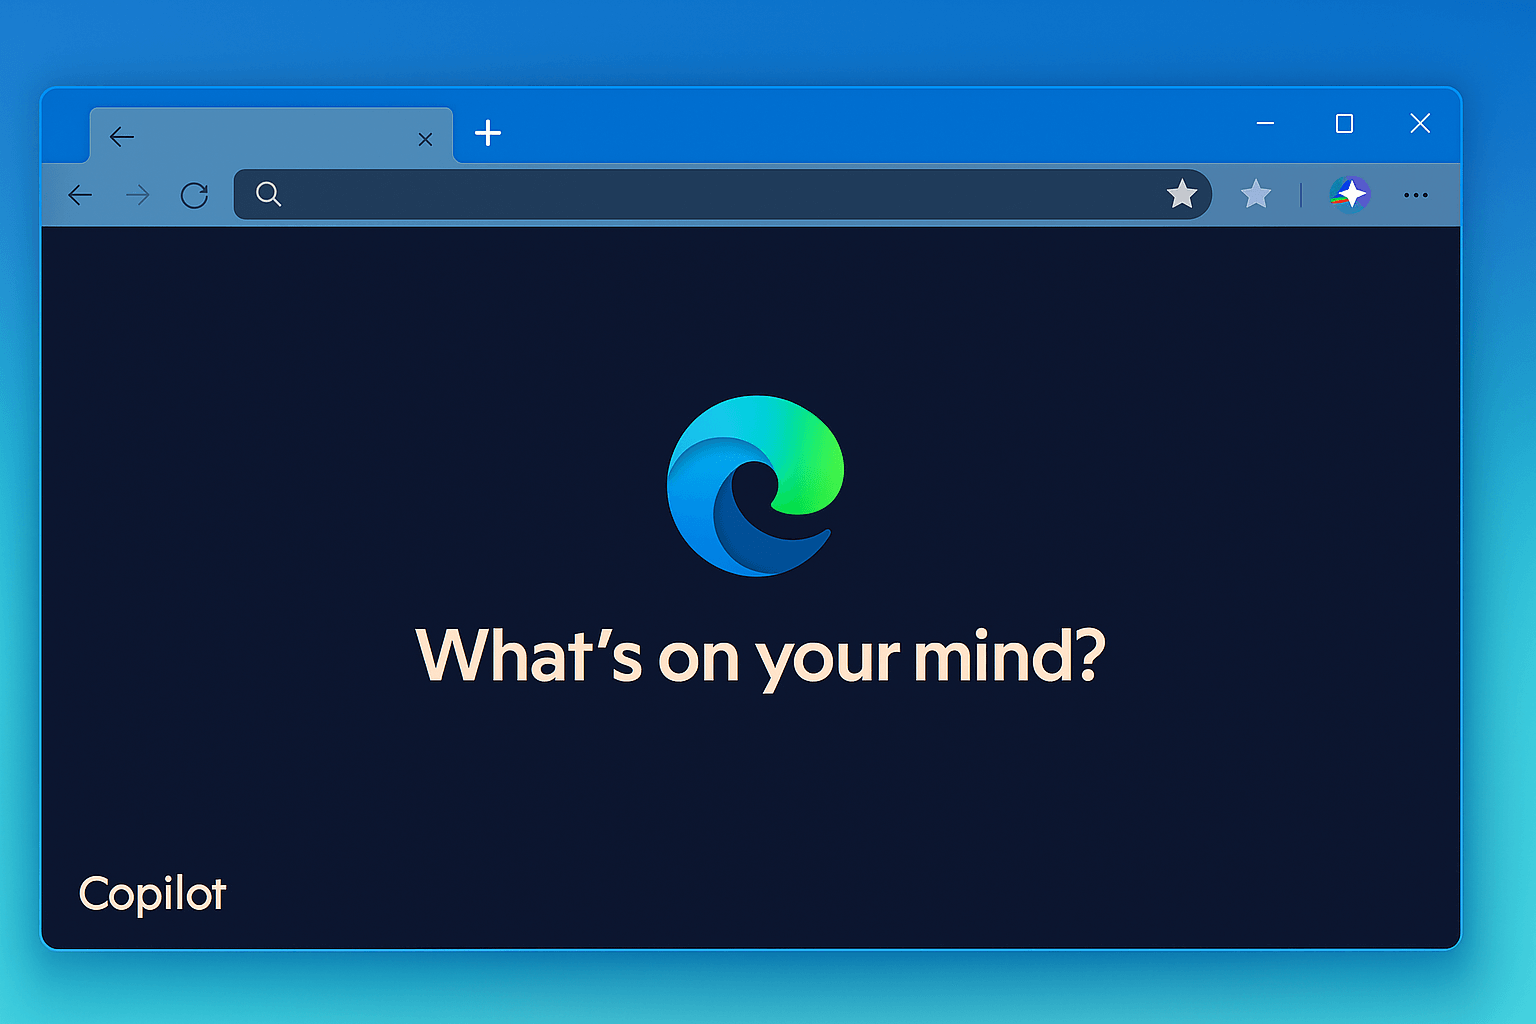Click the divider beside the extensions area
Screen dimensions: 1536x1024
pos(1301,194)
